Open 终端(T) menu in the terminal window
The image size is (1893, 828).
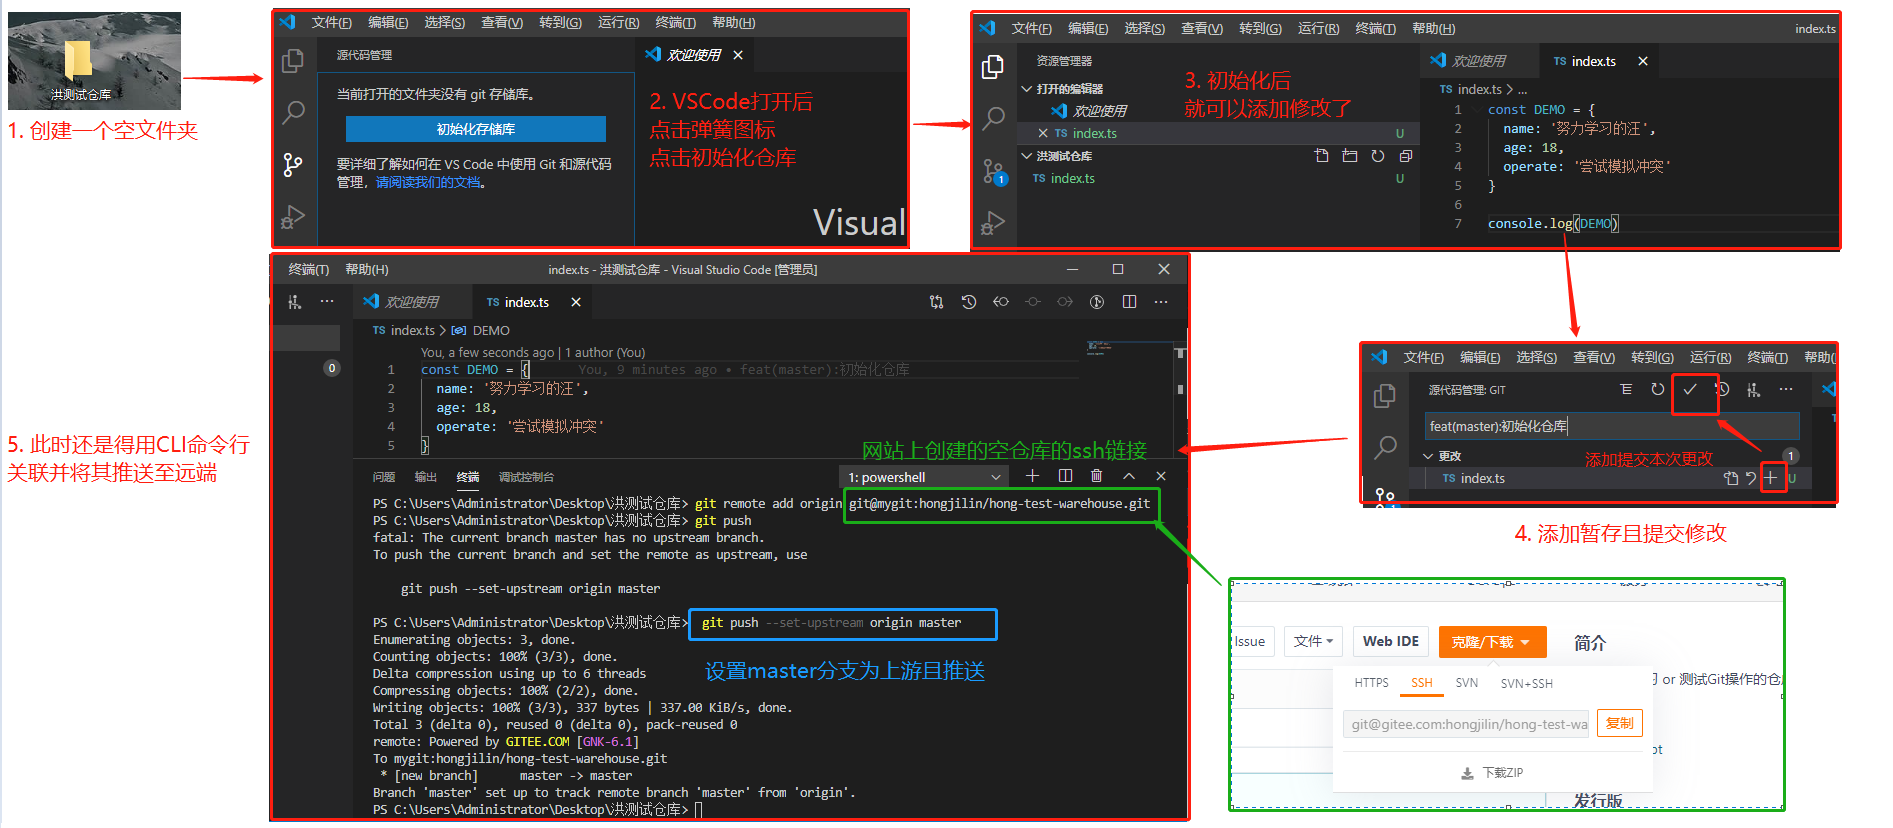(x=309, y=269)
